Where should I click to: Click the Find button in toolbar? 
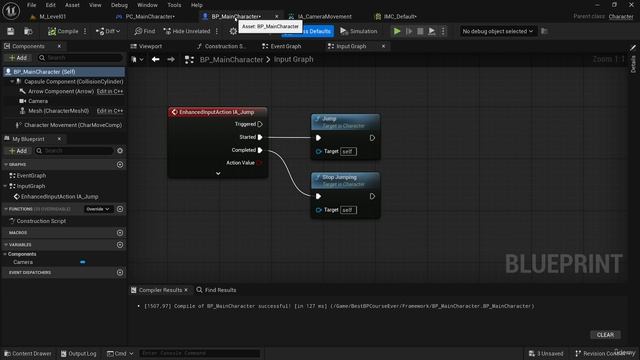click(x=145, y=31)
